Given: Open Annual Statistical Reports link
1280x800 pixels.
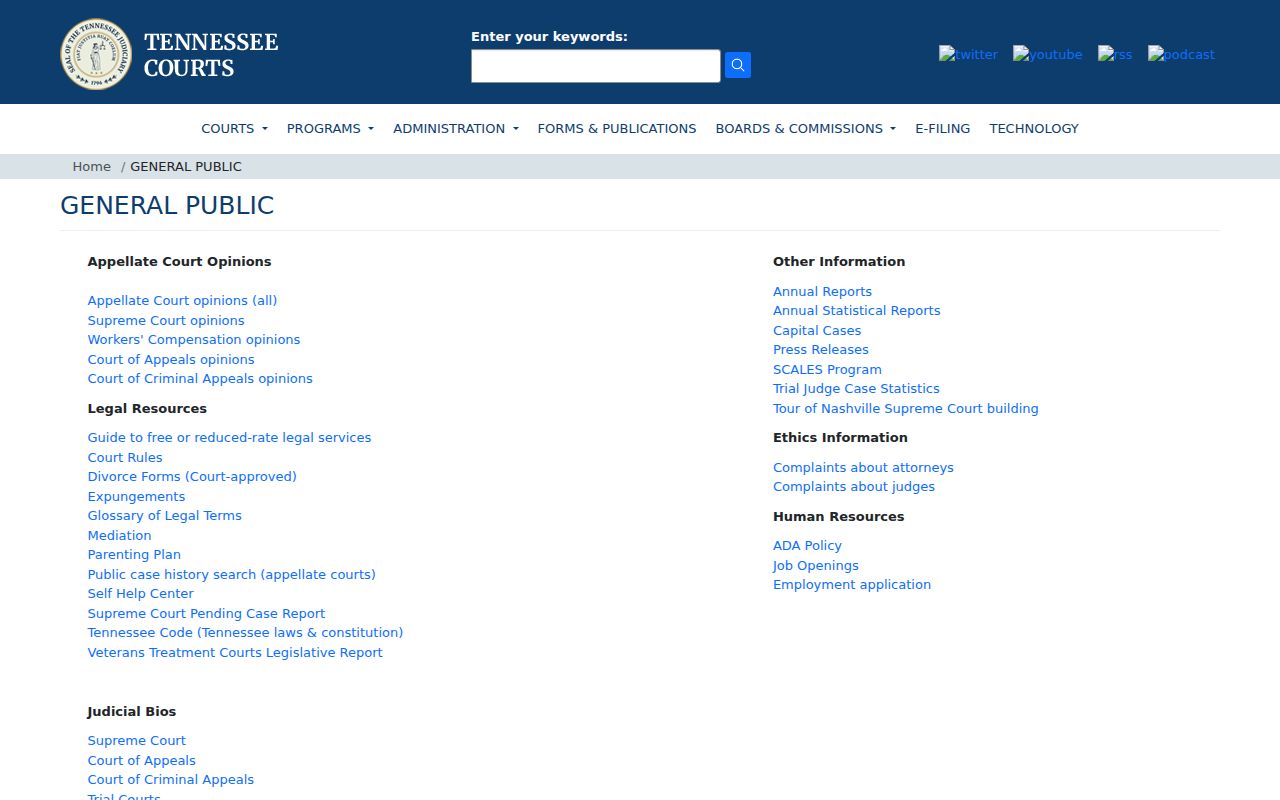Looking at the screenshot, I should pyautogui.click(x=857, y=310).
